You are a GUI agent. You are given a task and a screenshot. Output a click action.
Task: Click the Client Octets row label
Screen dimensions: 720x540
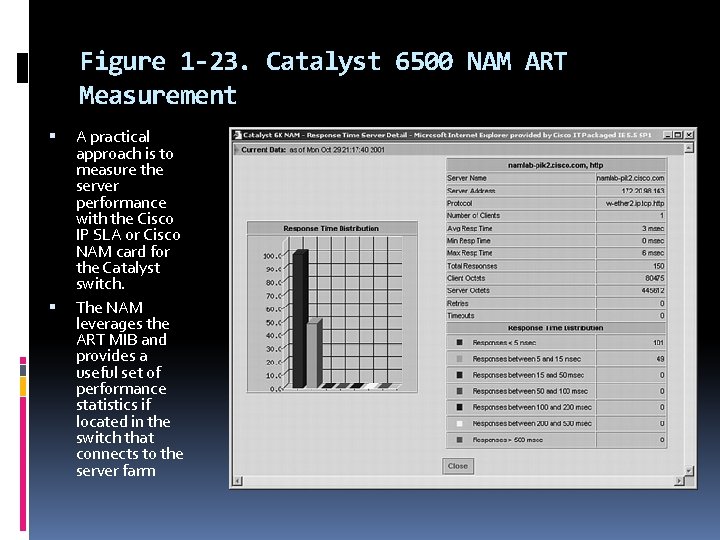coord(466,278)
